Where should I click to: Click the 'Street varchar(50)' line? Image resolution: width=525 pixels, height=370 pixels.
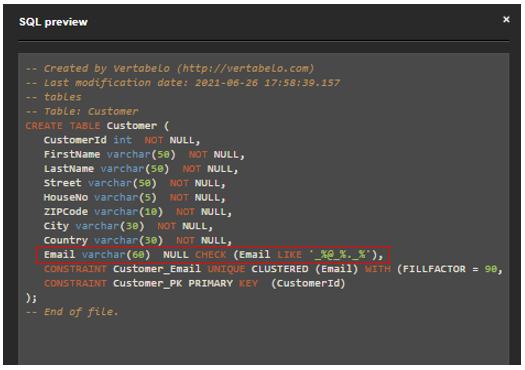tap(135, 183)
